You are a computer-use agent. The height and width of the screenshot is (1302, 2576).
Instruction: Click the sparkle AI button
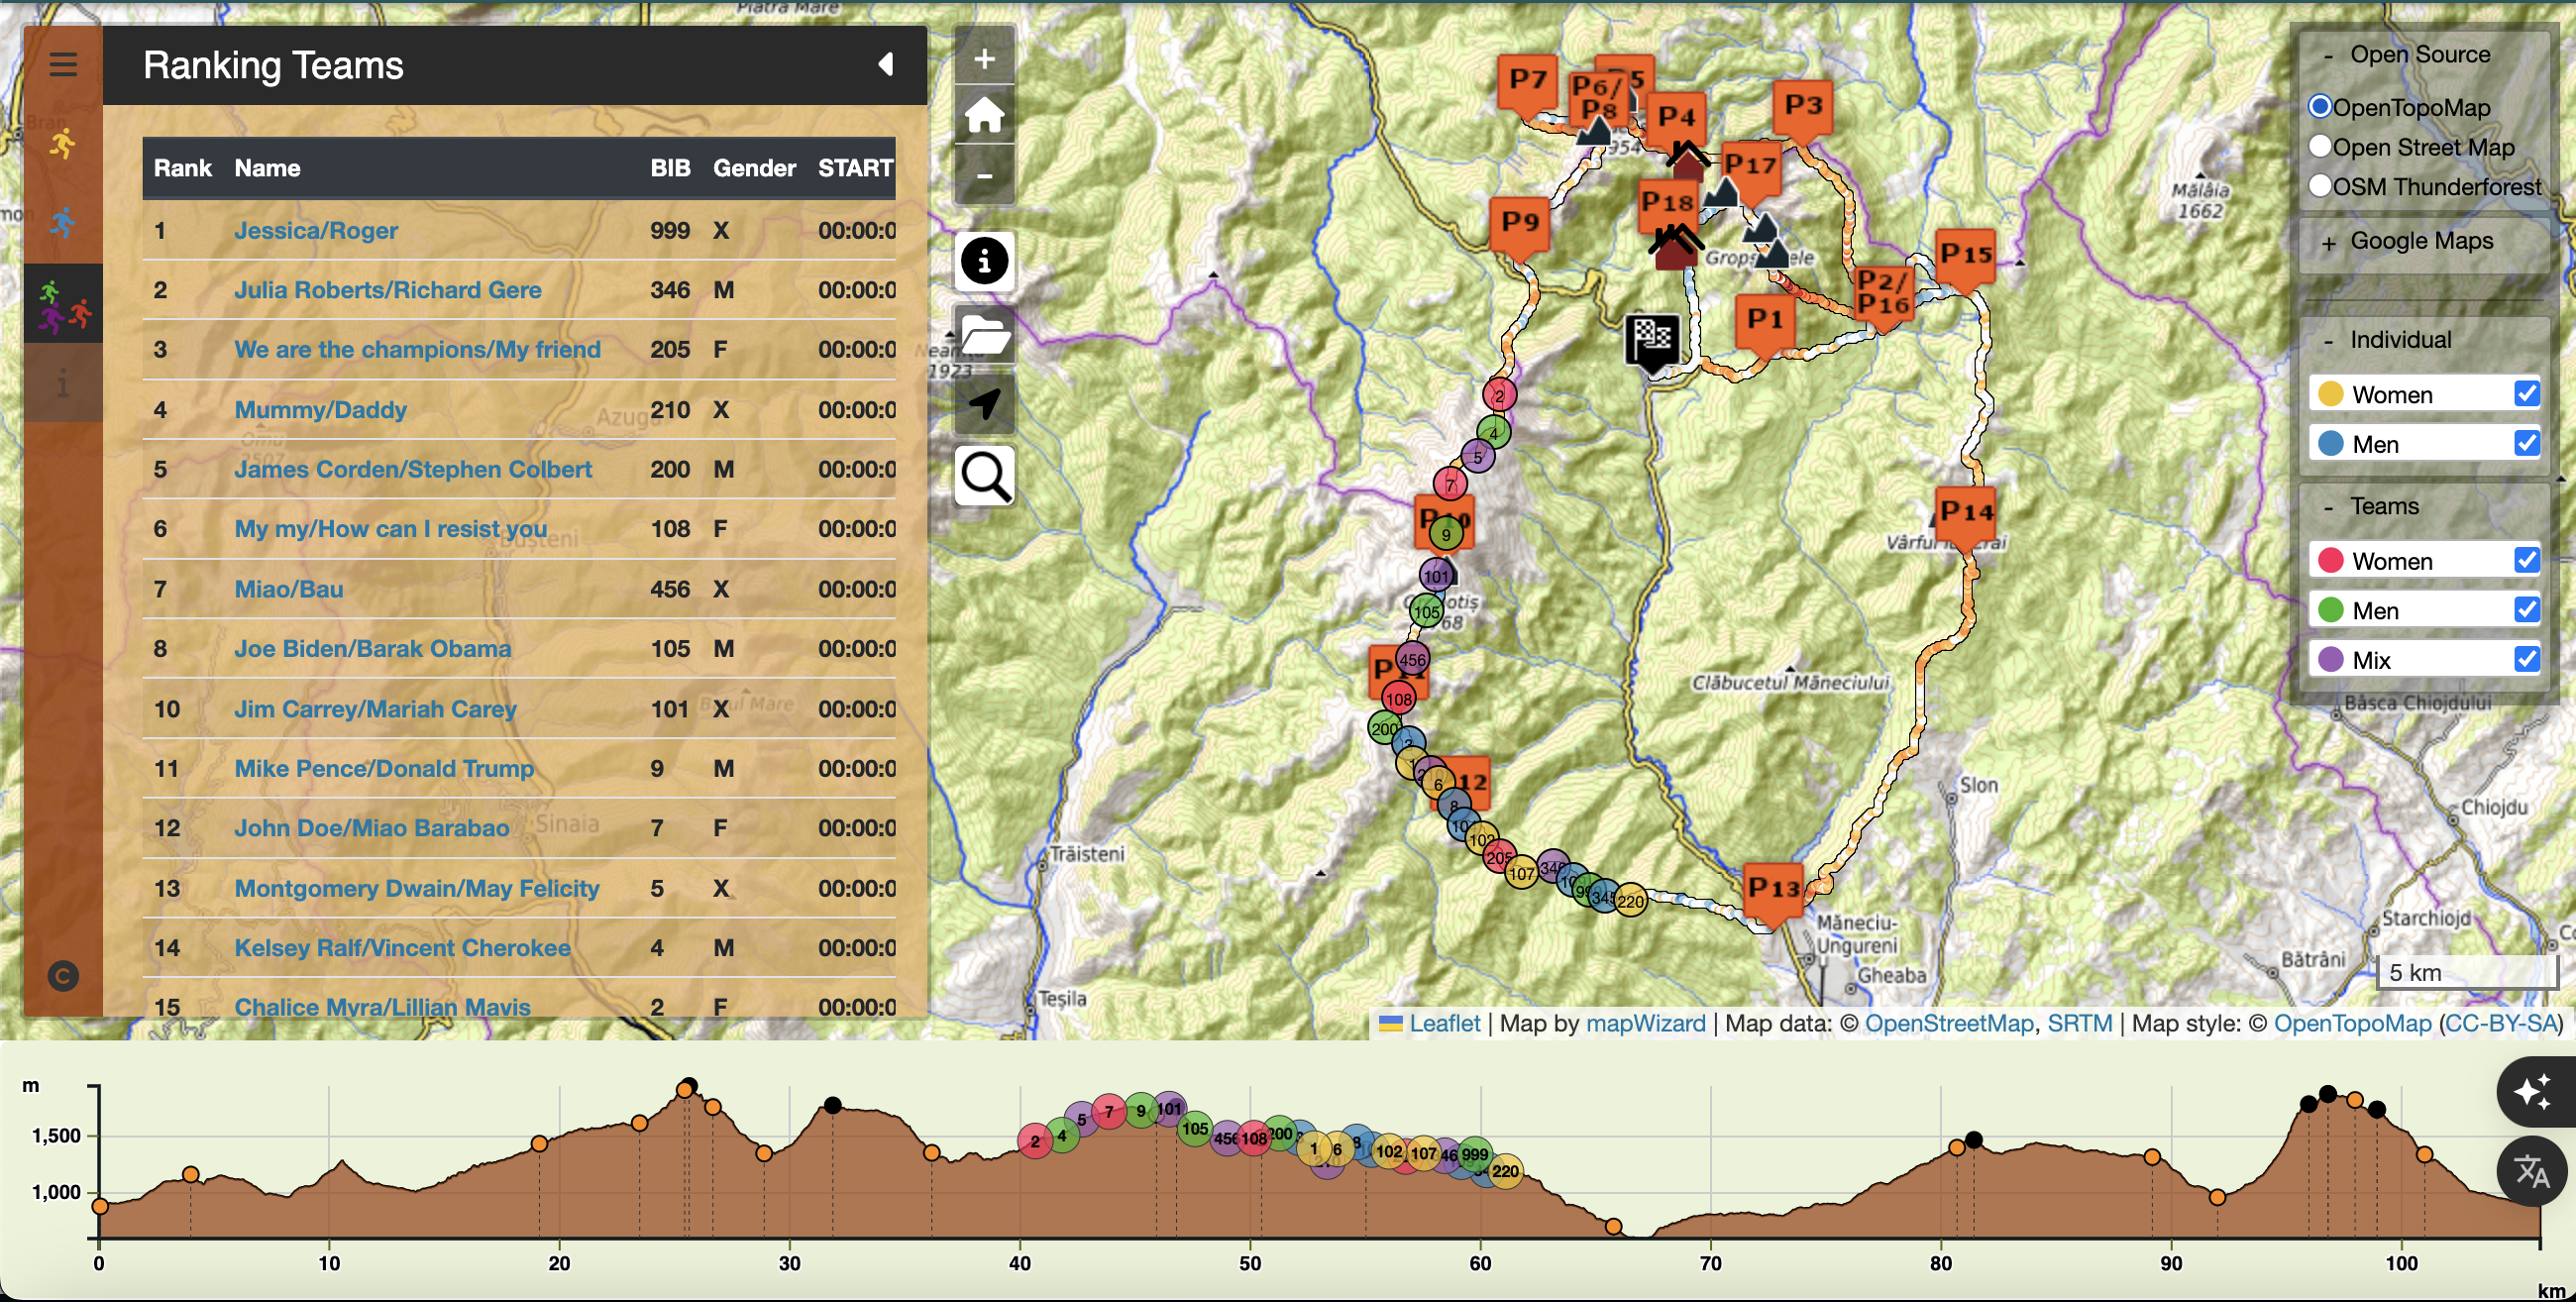[2531, 1092]
